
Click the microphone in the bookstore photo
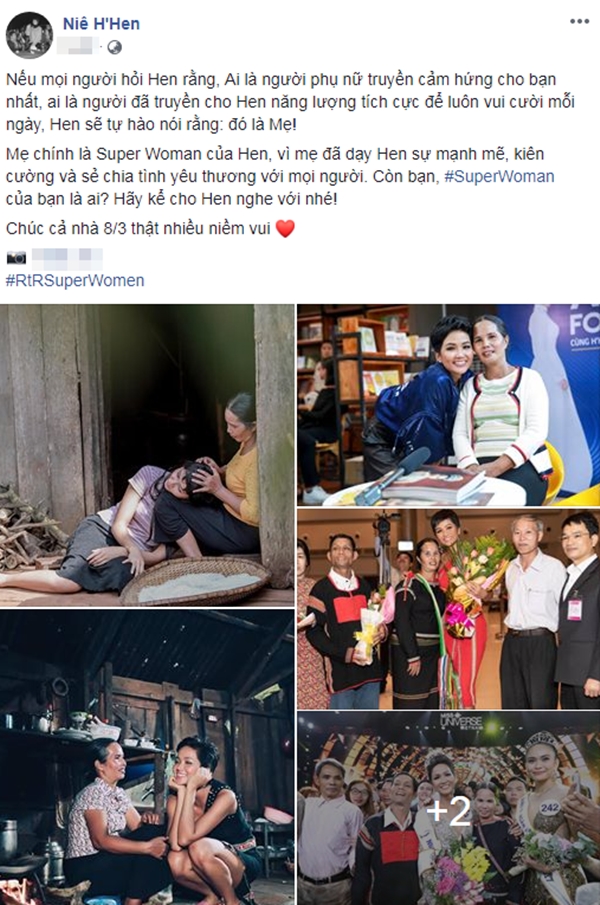(x=393, y=474)
